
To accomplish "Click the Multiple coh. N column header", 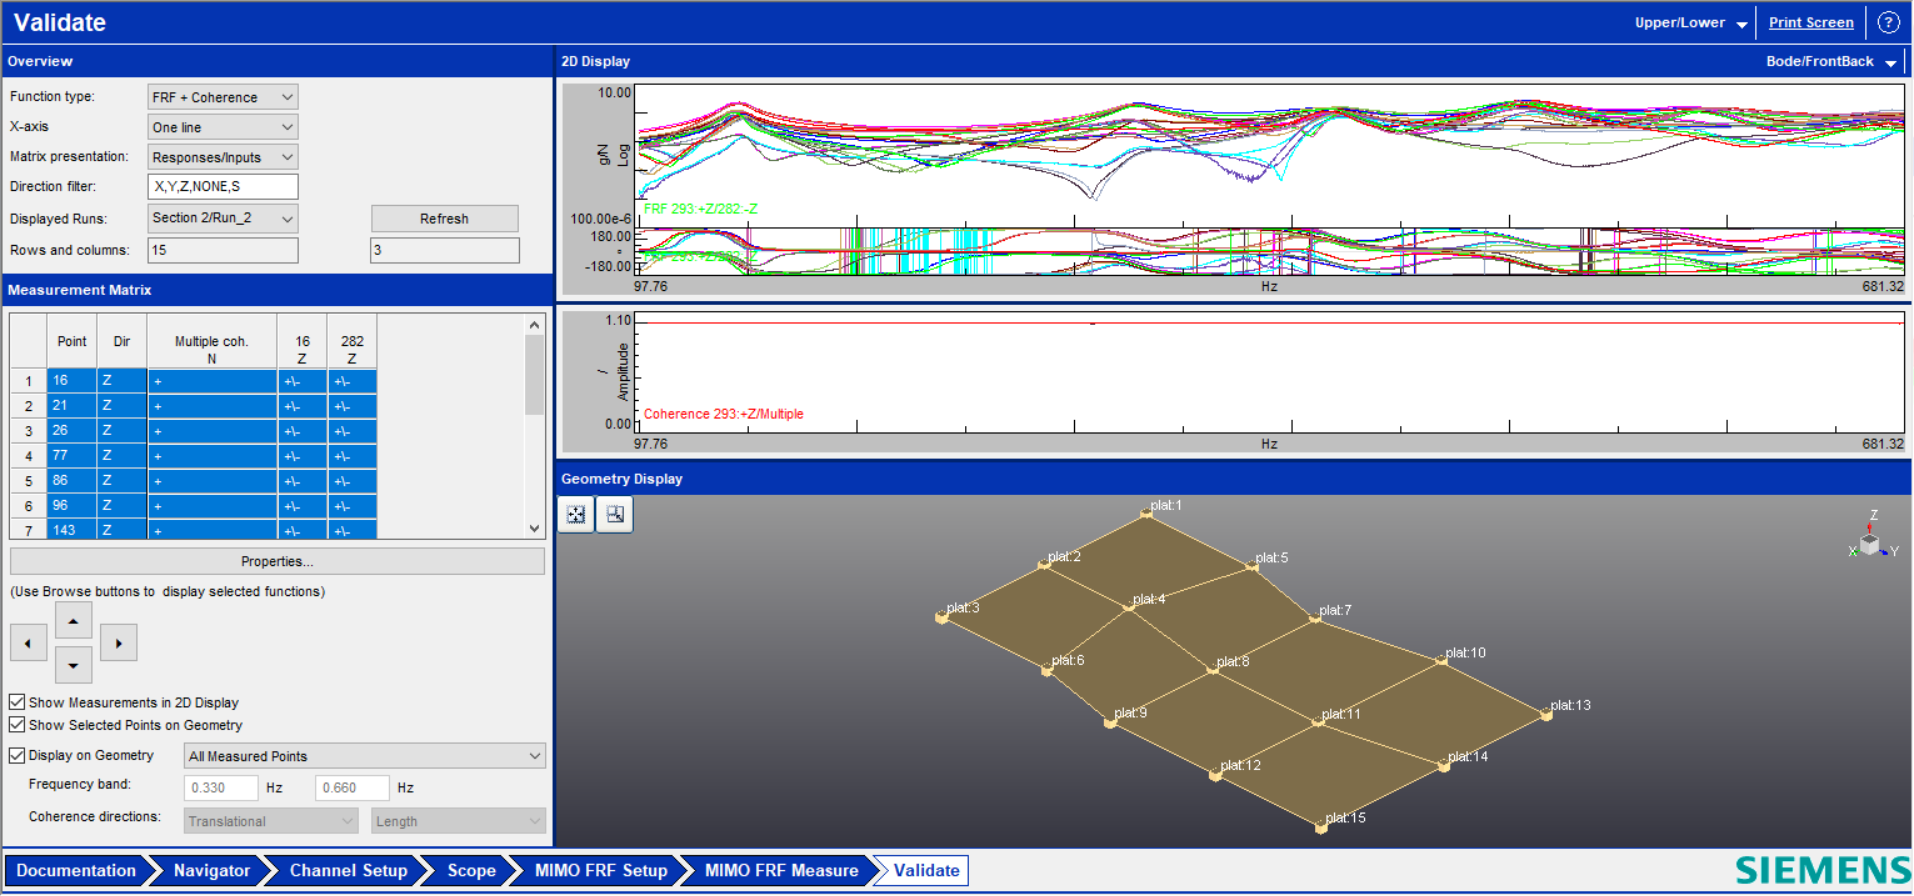I will coord(211,341).
